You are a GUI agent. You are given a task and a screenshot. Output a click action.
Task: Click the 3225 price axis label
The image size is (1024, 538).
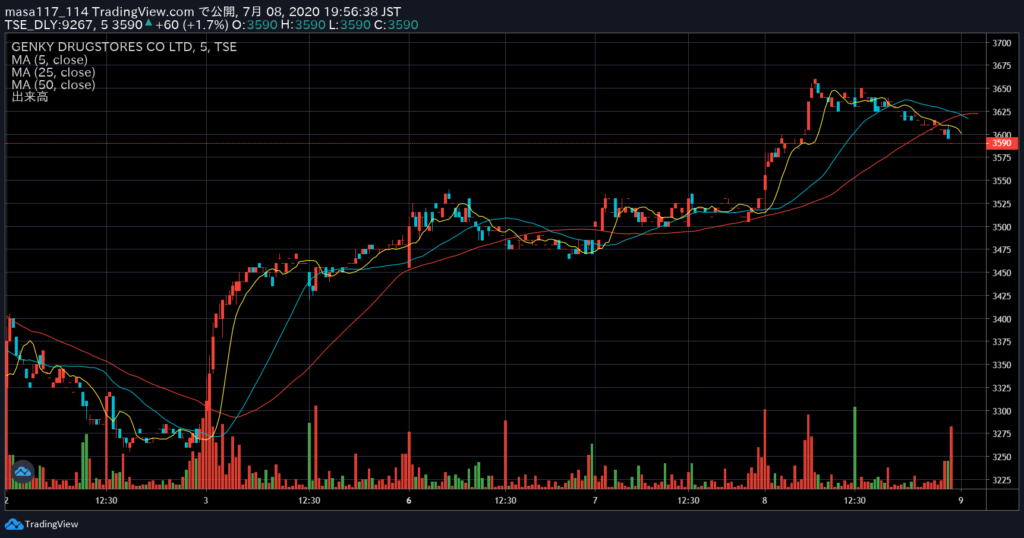click(x=1001, y=481)
